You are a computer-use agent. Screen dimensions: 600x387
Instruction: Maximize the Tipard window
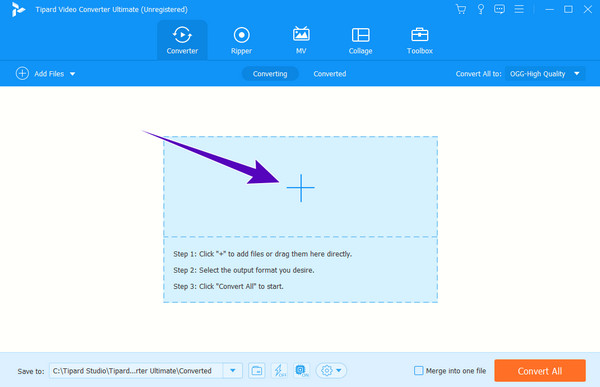[568, 9]
